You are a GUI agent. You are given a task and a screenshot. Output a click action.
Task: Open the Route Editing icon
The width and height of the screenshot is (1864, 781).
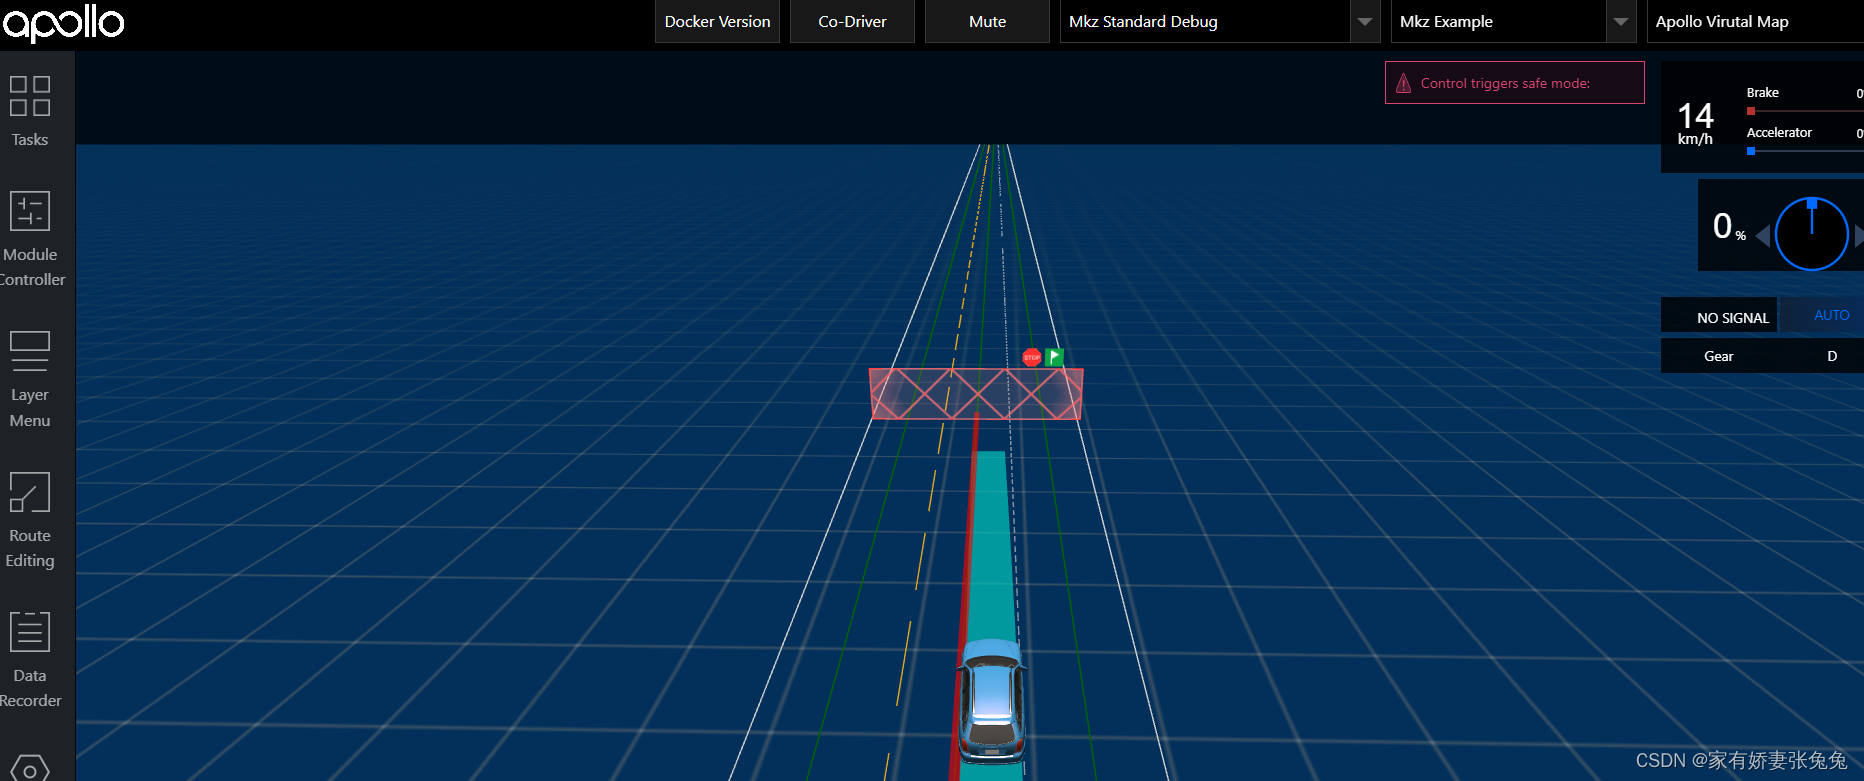[30, 492]
